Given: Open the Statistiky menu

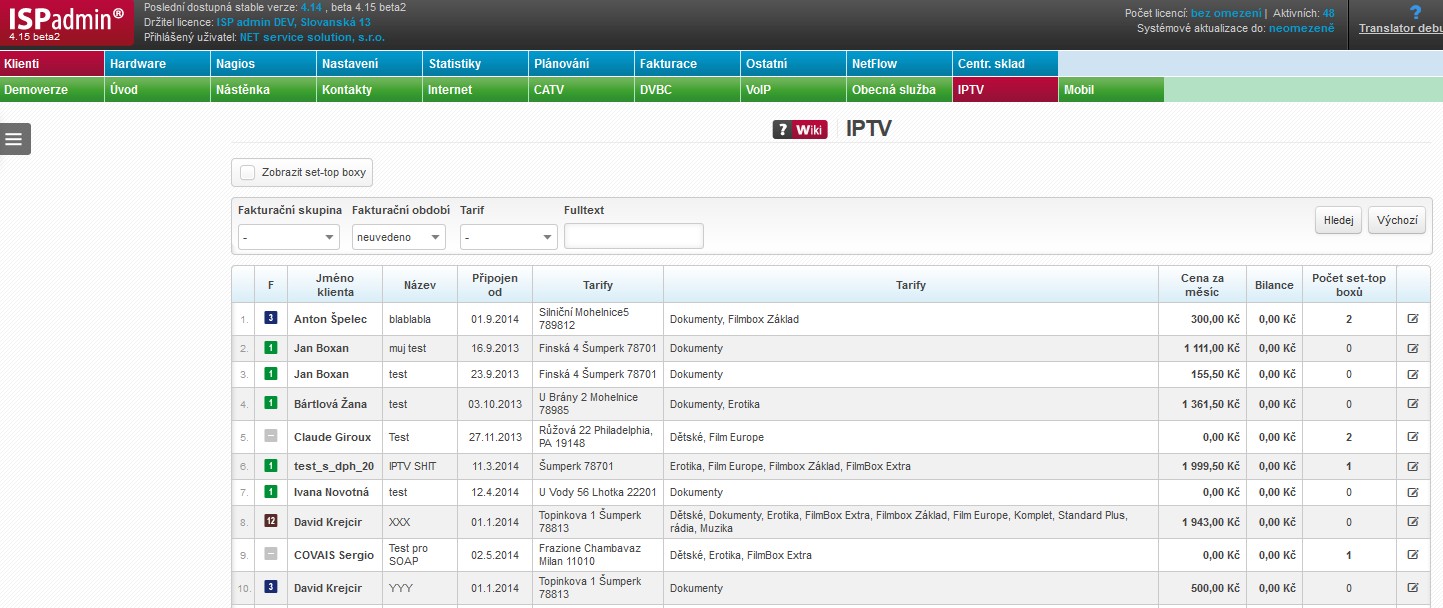Looking at the screenshot, I should click(476, 63).
